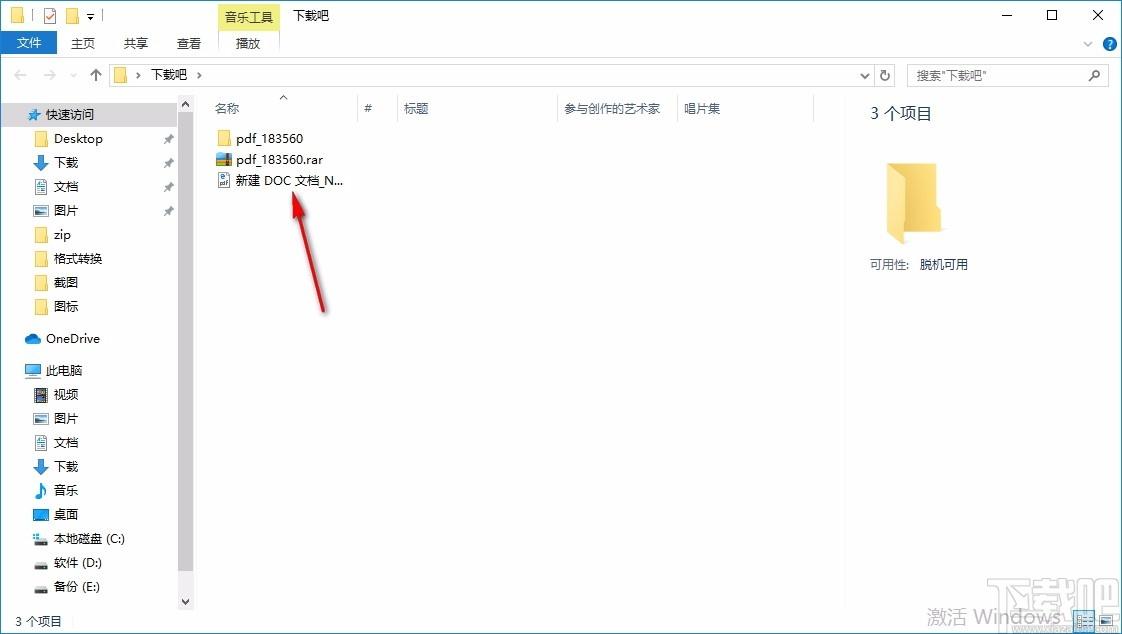Screen dimensions: 1122x634
Task: Open 视频 under 此电脑
Action: 66,394
